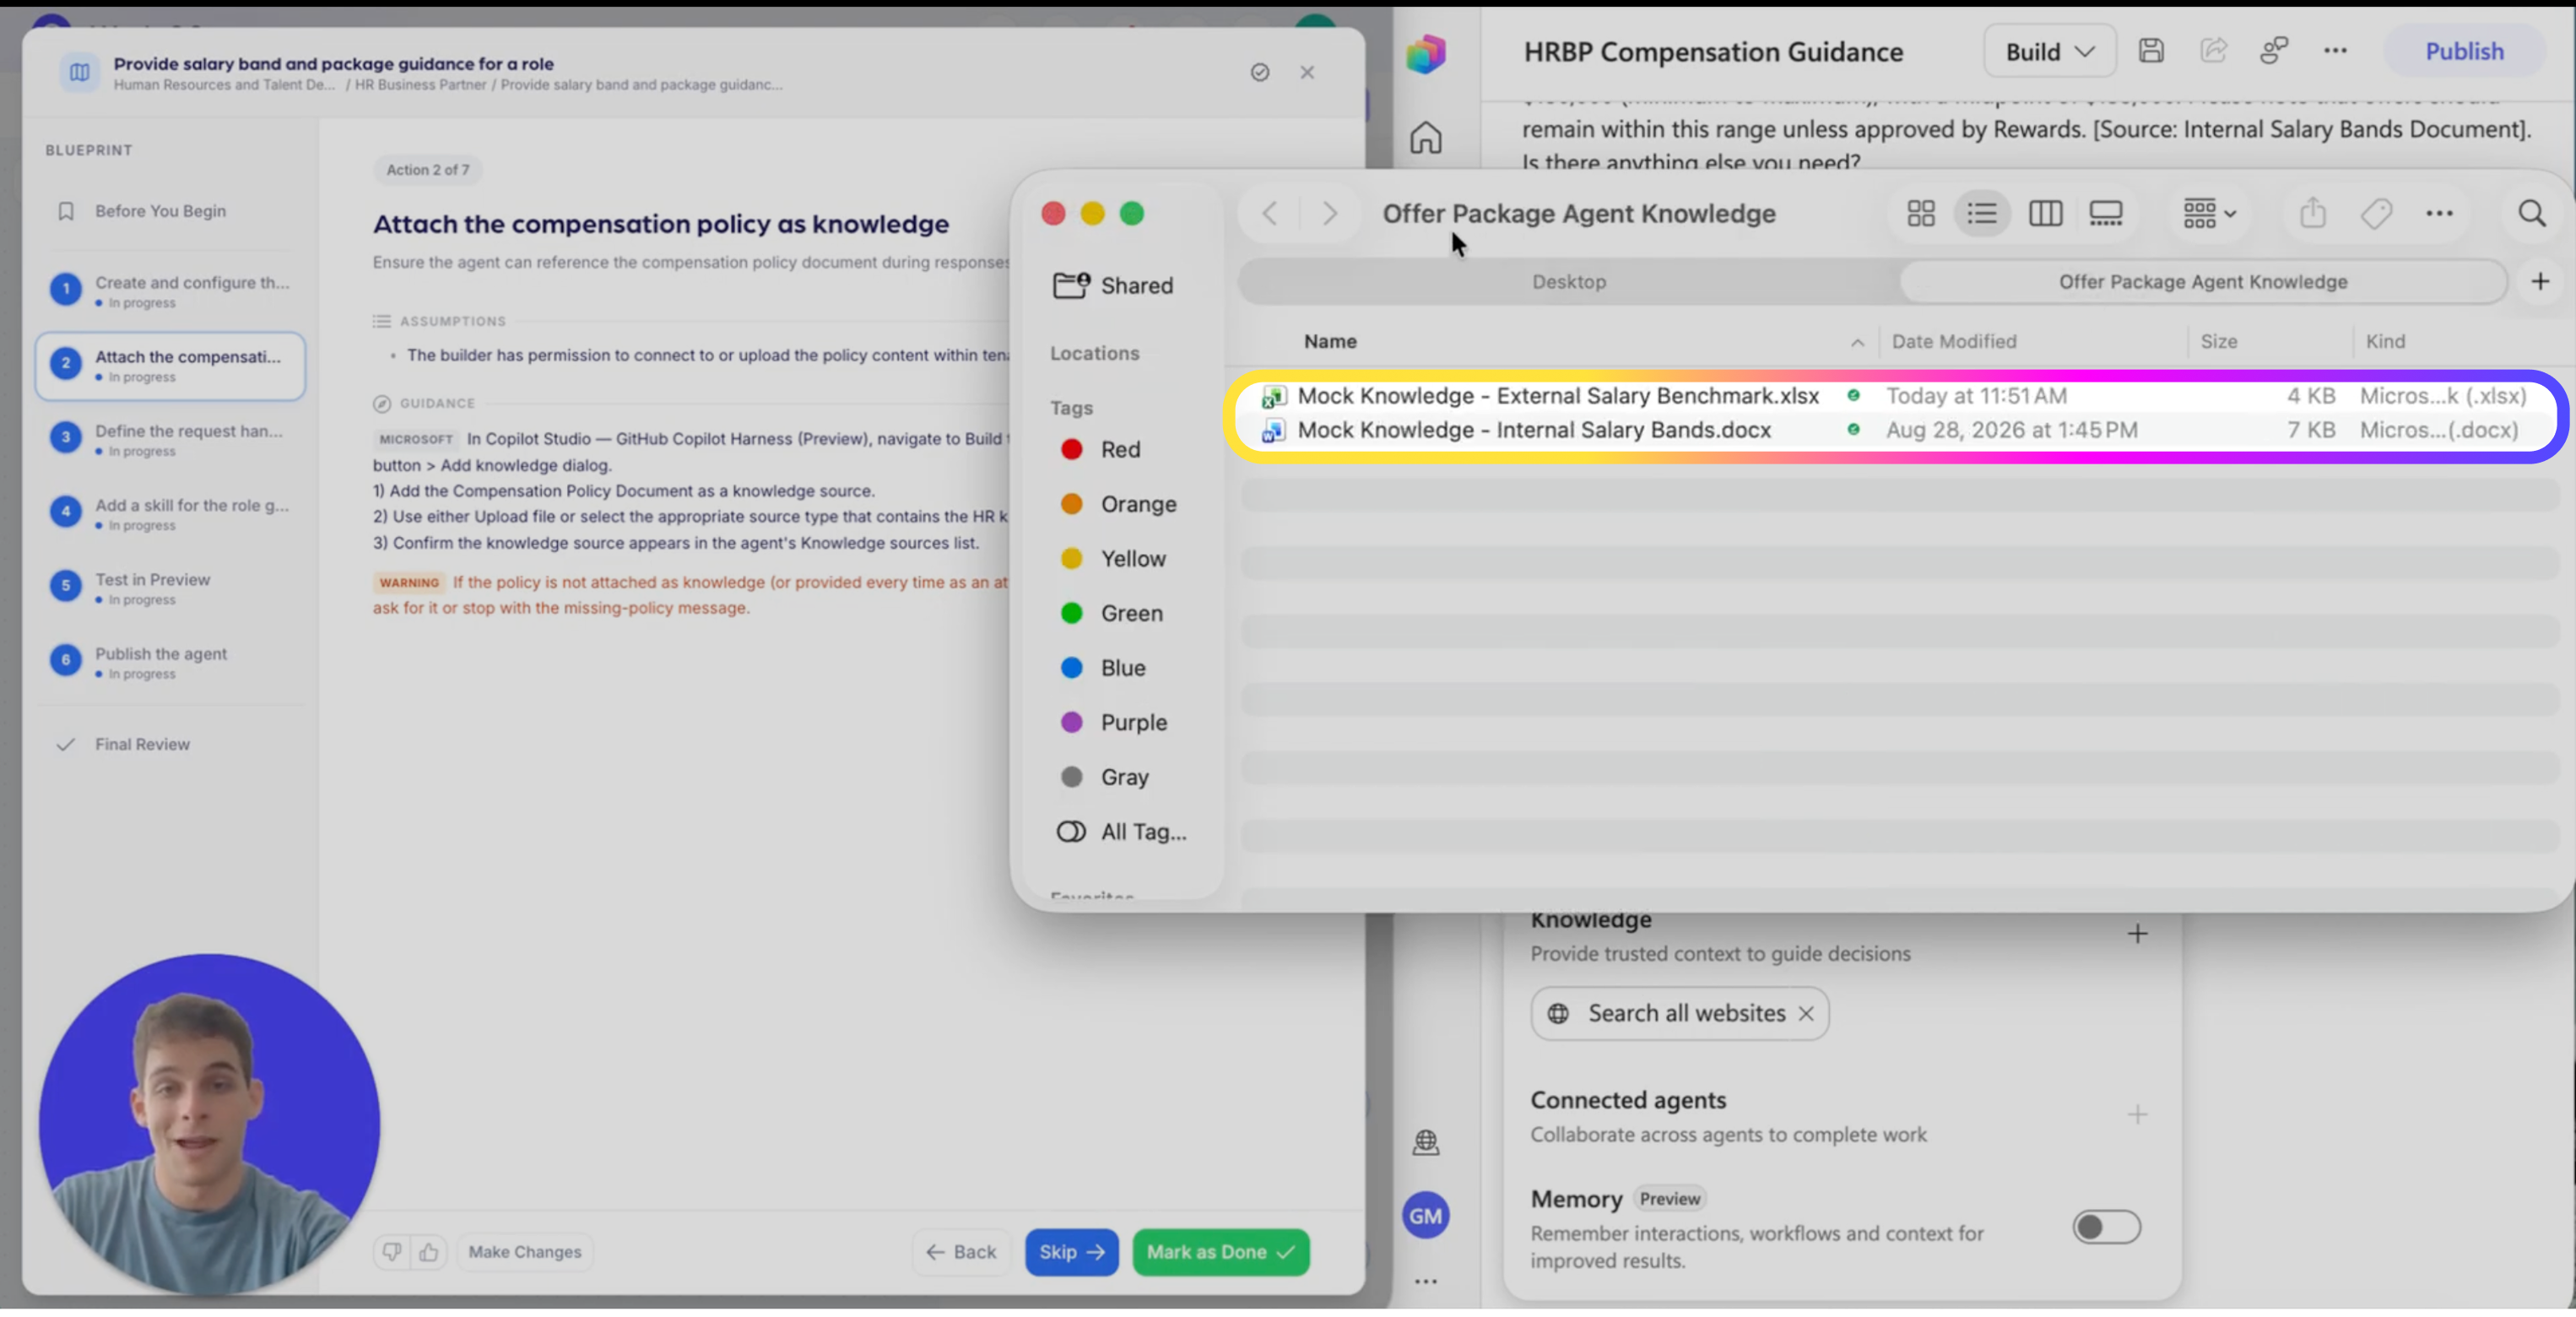Viewport: 2576px width, 1317px height.
Task: Select the Offer Package Agent Knowledge tab
Action: click(x=2203, y=282)
